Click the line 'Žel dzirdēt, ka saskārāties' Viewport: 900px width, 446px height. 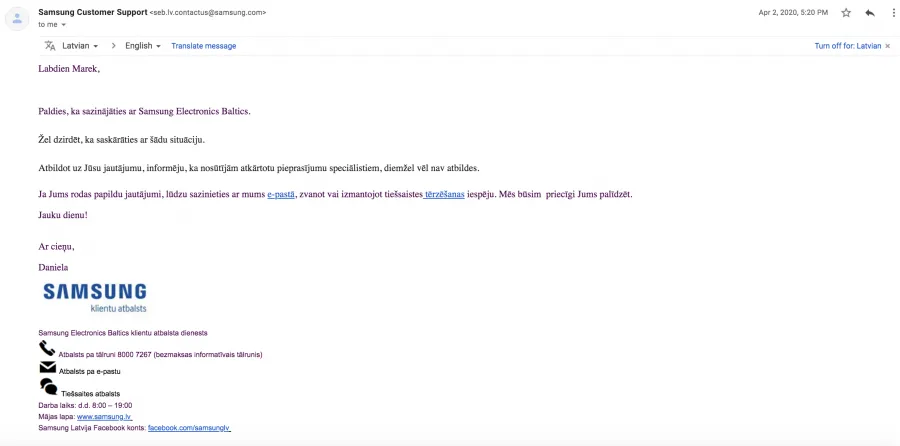[122, 139]
